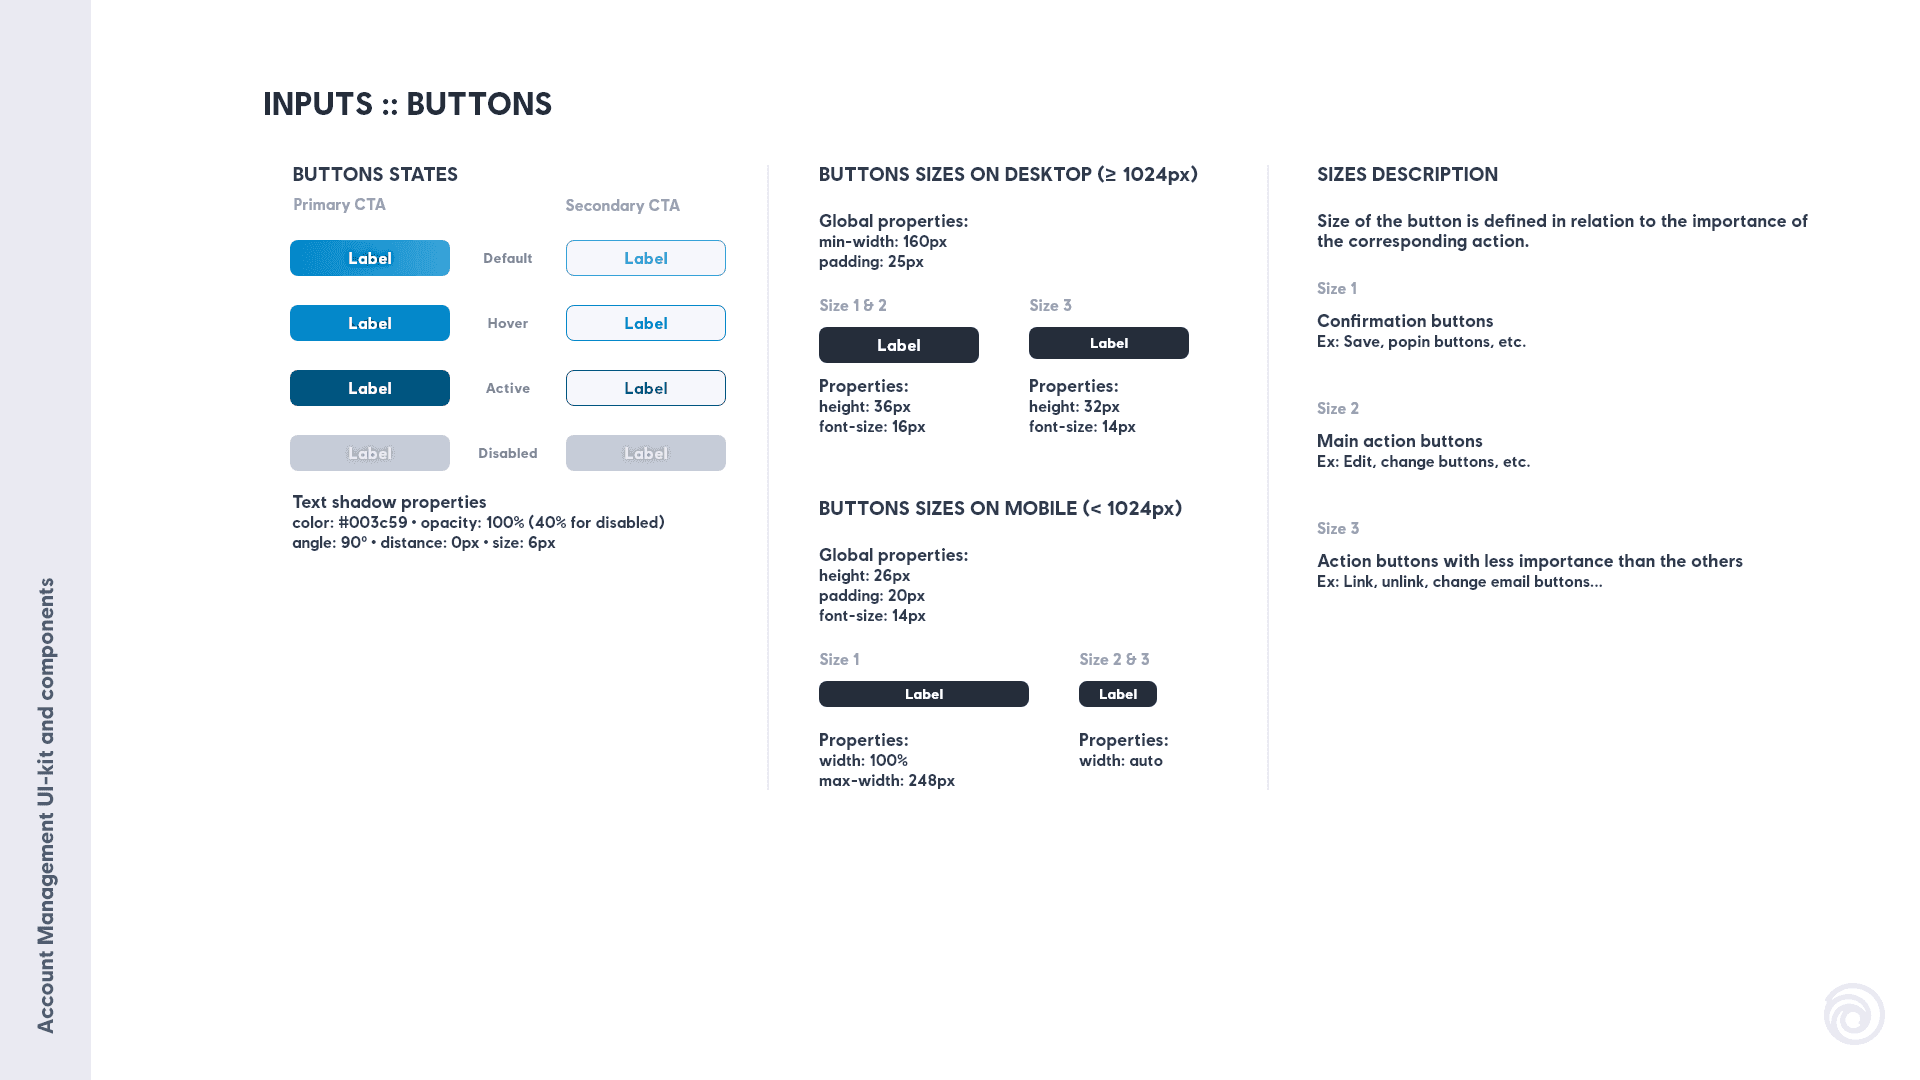Select the Primary CTA Hover state
The image size is (1920, 1080).
tap(371, 322)
